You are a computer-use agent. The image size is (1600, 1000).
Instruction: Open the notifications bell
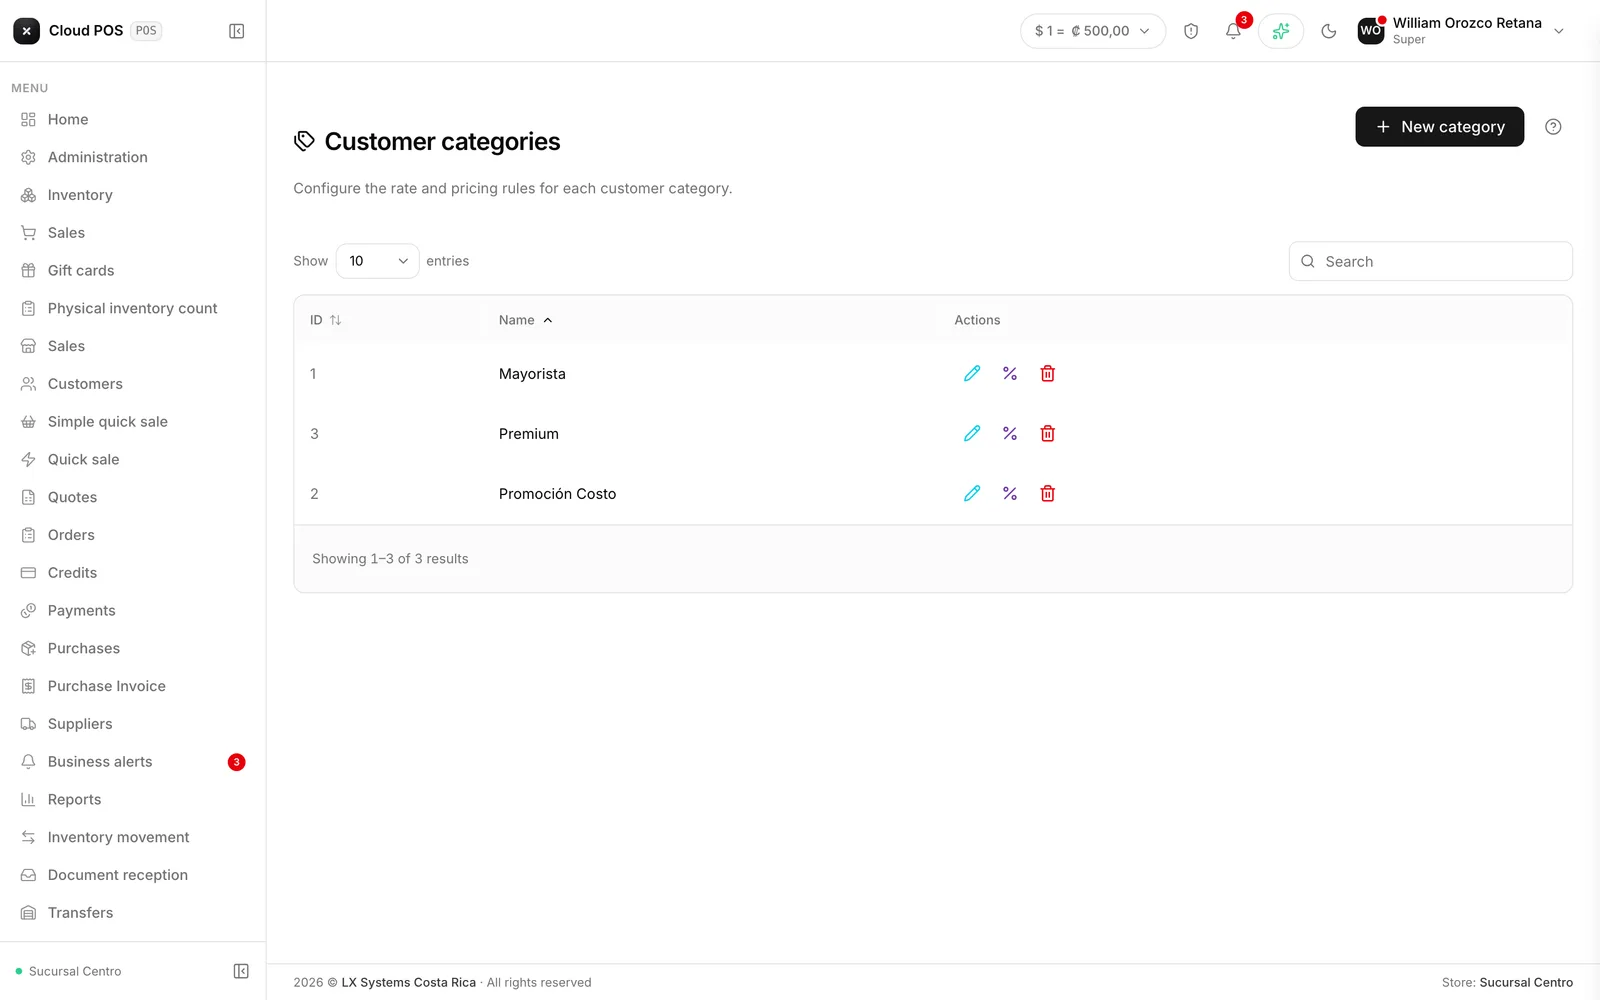click(1233, 31)
